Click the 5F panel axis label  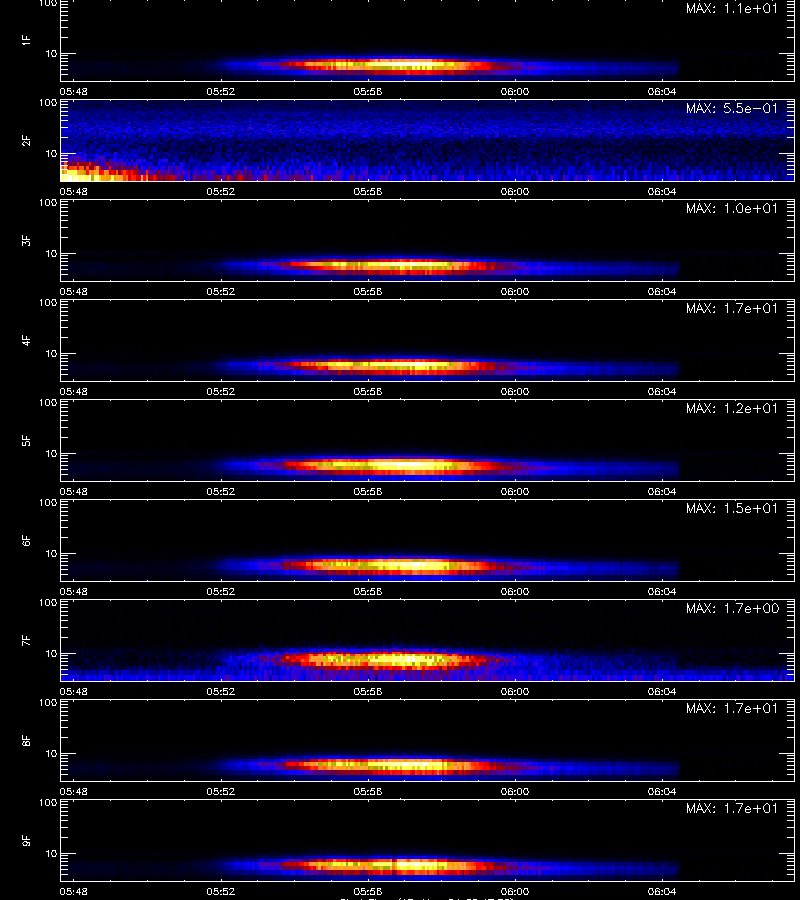(x=26, y=441)
